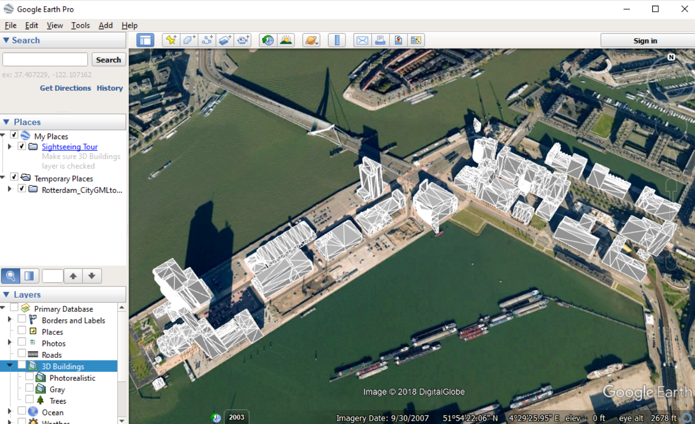Check the 3D Buildings layer checkbox
695x424 pixels.
(x=22, y=366)
